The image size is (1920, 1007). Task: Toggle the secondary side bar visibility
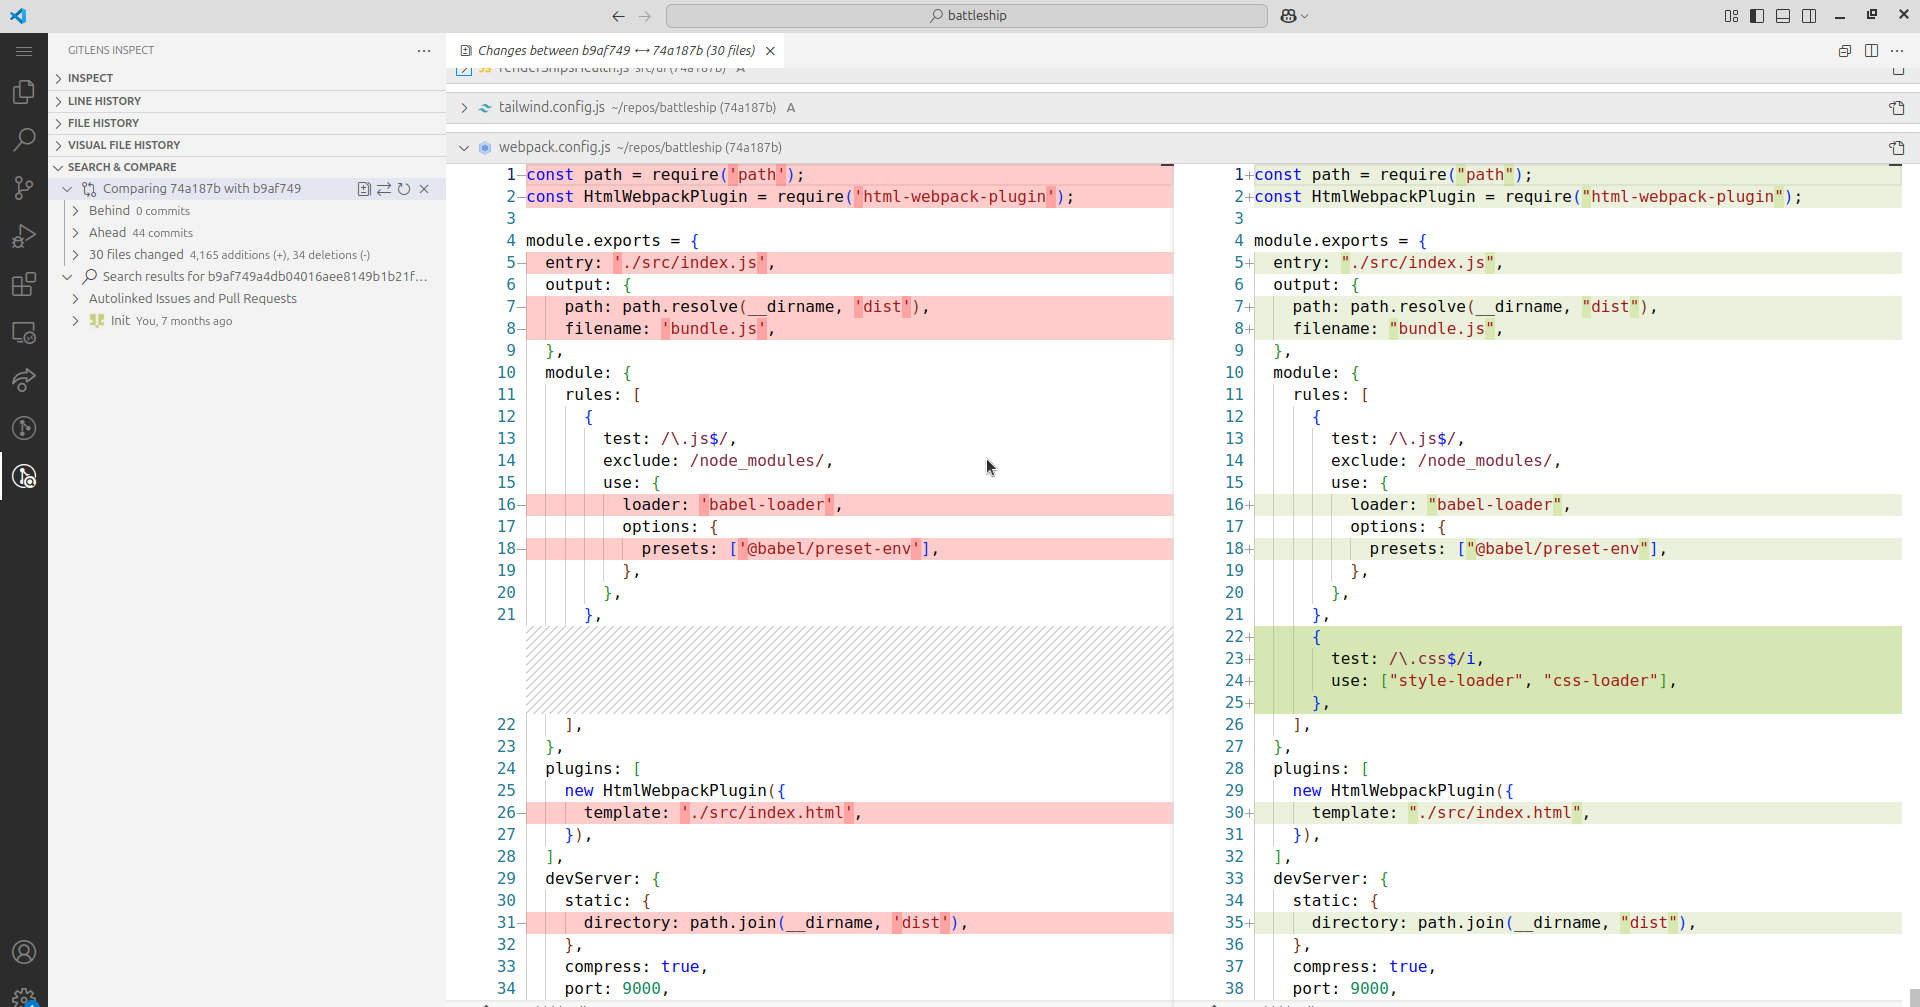(1809, 16)
